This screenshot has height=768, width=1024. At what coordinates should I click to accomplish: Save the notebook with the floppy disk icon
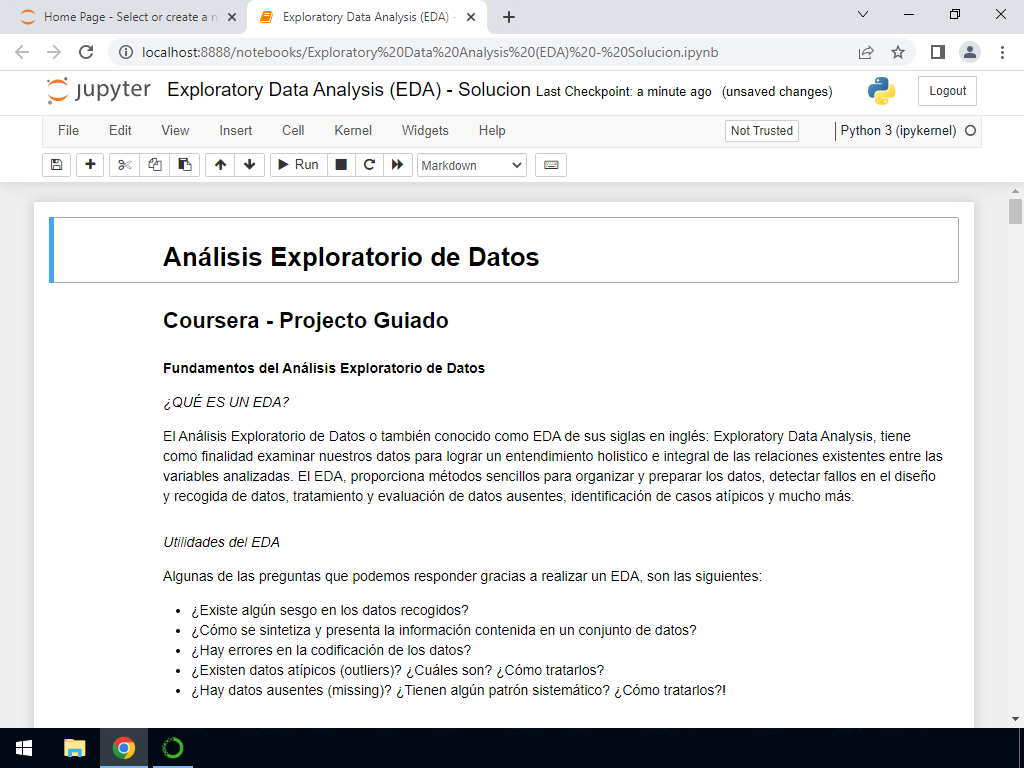point(56,165)
